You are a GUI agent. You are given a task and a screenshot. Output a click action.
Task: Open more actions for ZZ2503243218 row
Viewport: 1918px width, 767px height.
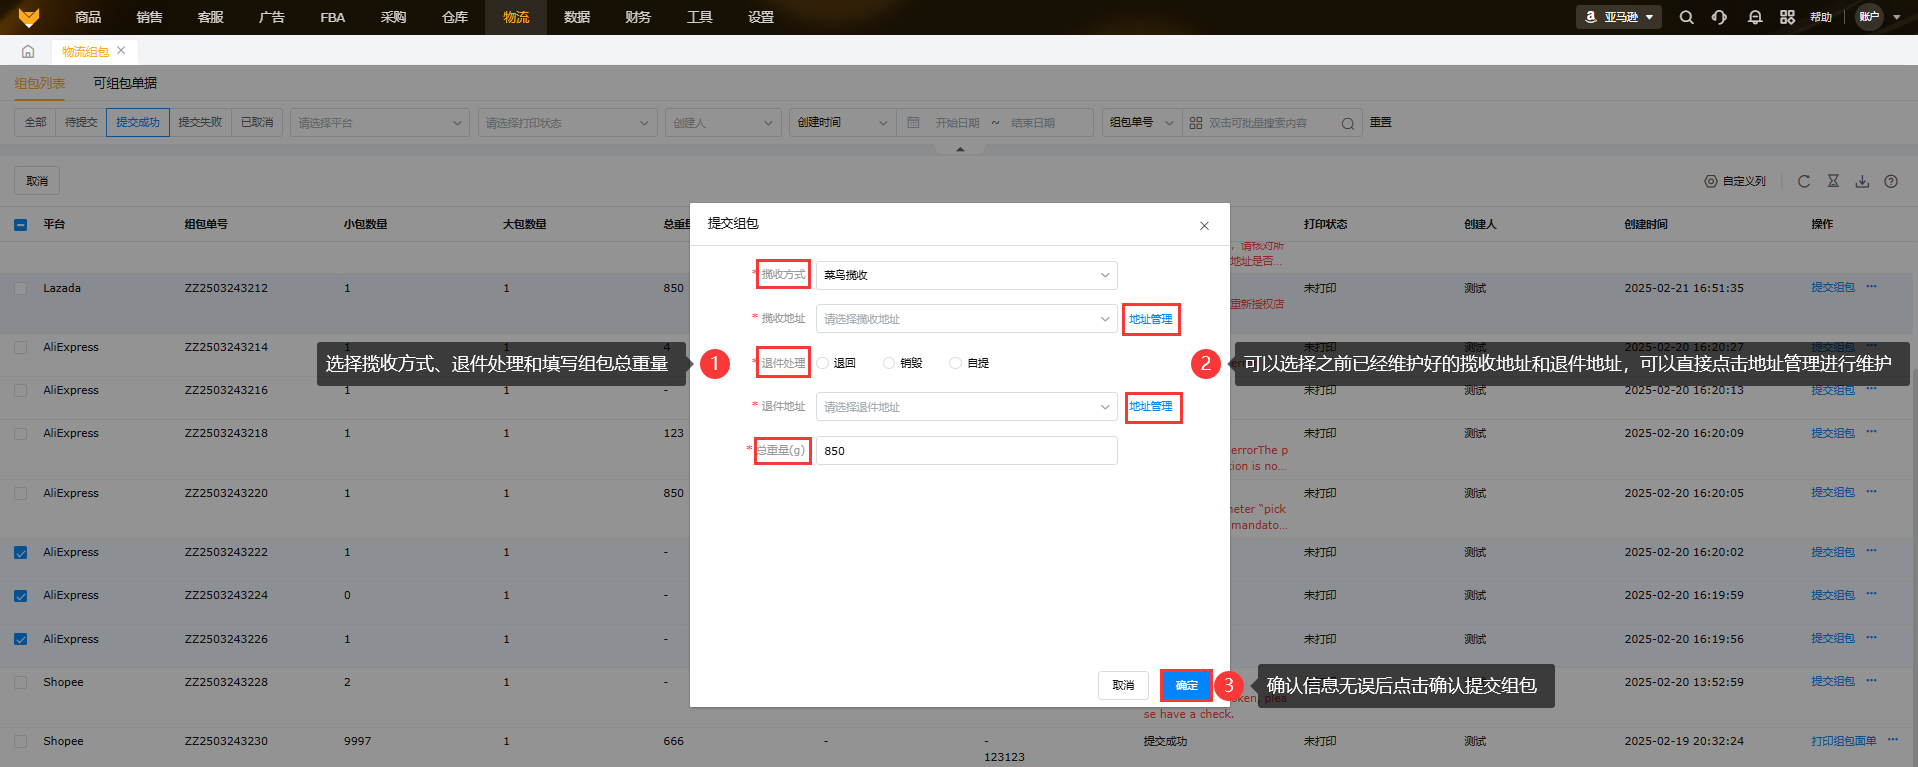click(1871, 432)
